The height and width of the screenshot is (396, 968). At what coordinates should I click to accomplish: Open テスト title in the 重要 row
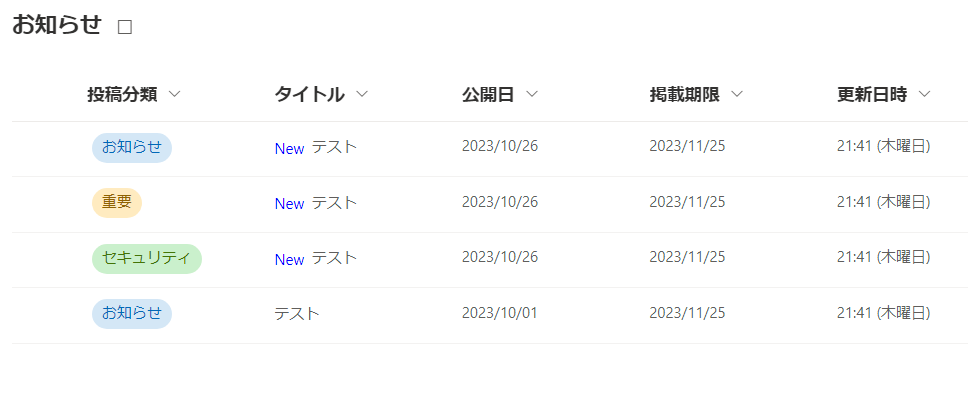(334, 203)
